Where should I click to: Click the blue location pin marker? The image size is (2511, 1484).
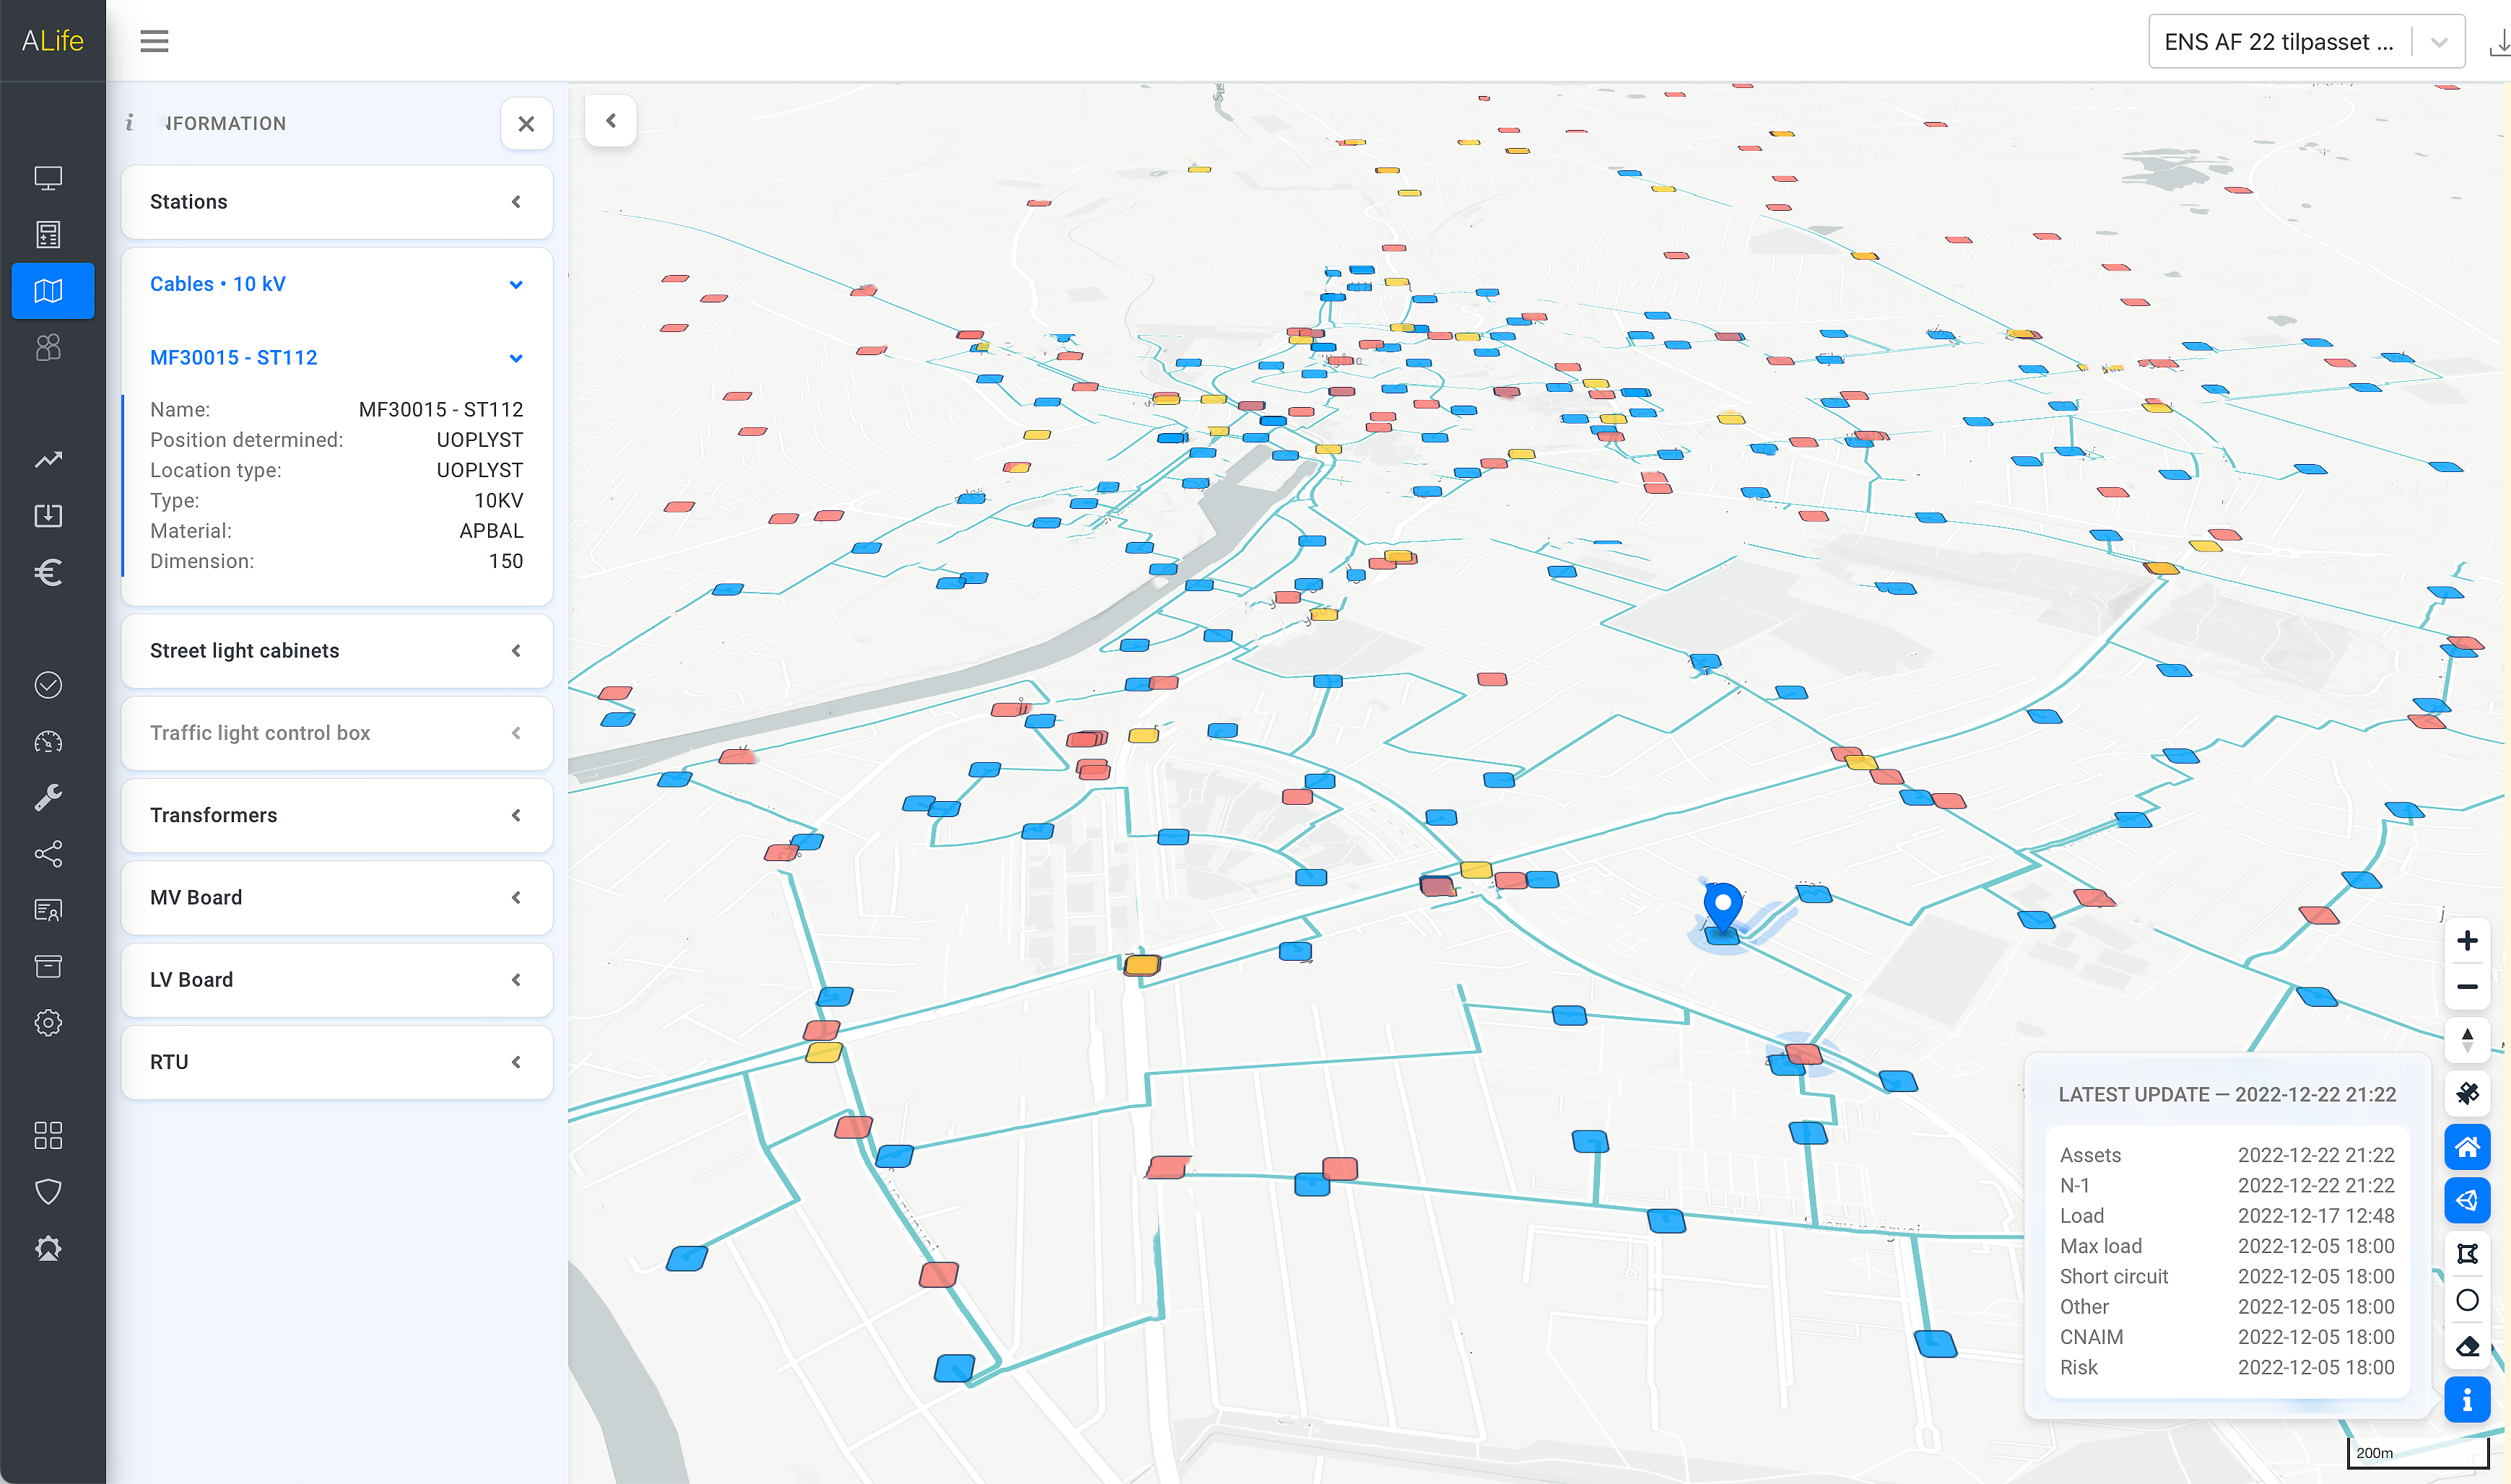1722,905
